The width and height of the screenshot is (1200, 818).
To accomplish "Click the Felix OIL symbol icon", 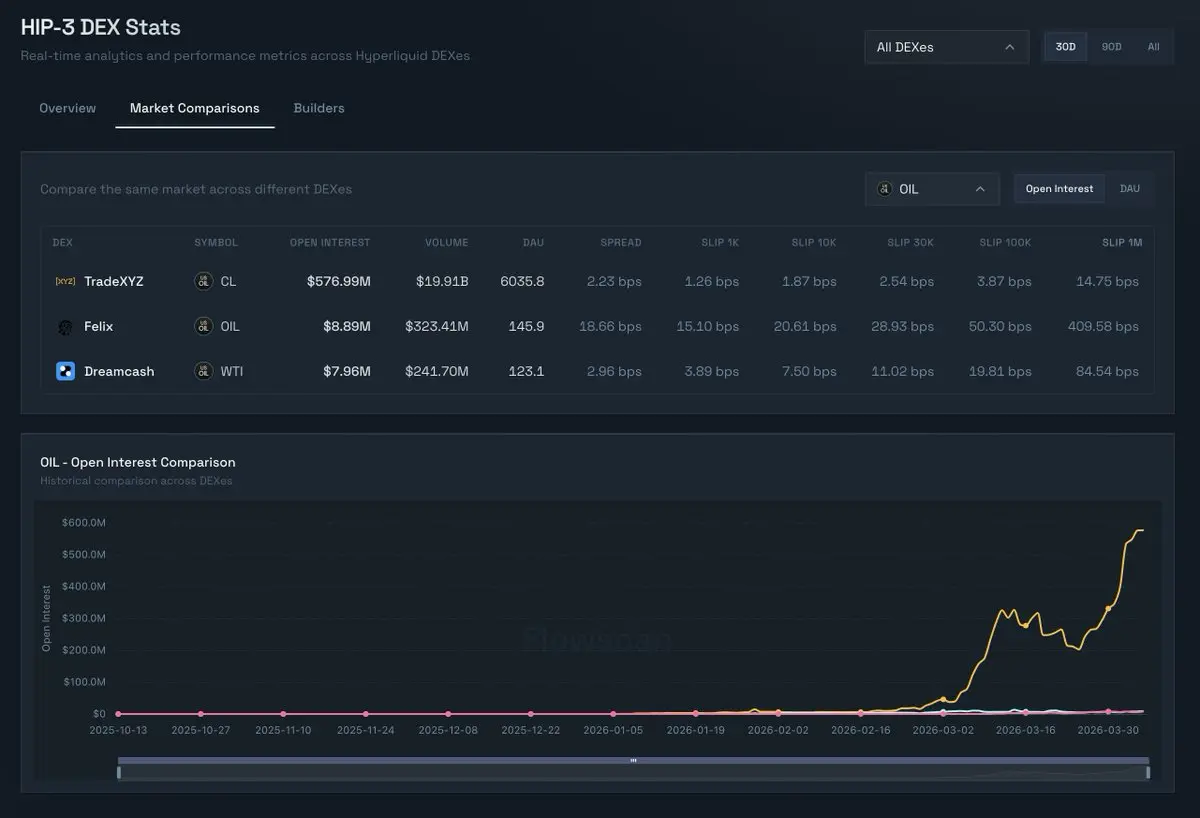I will click(x=203, y=327).
